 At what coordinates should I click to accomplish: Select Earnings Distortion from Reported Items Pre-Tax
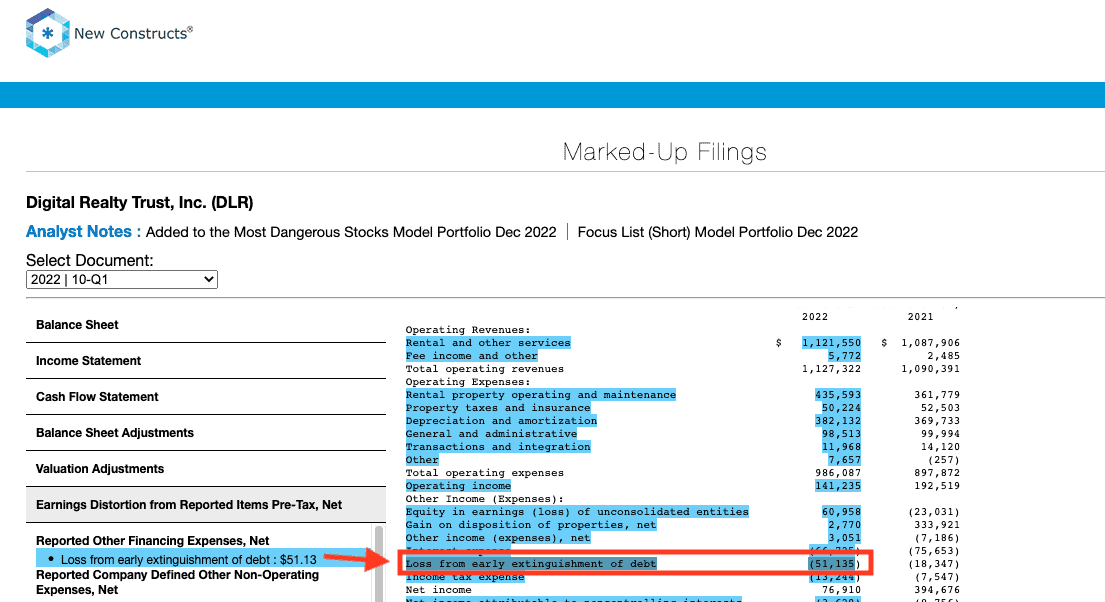tap(206, 505)
